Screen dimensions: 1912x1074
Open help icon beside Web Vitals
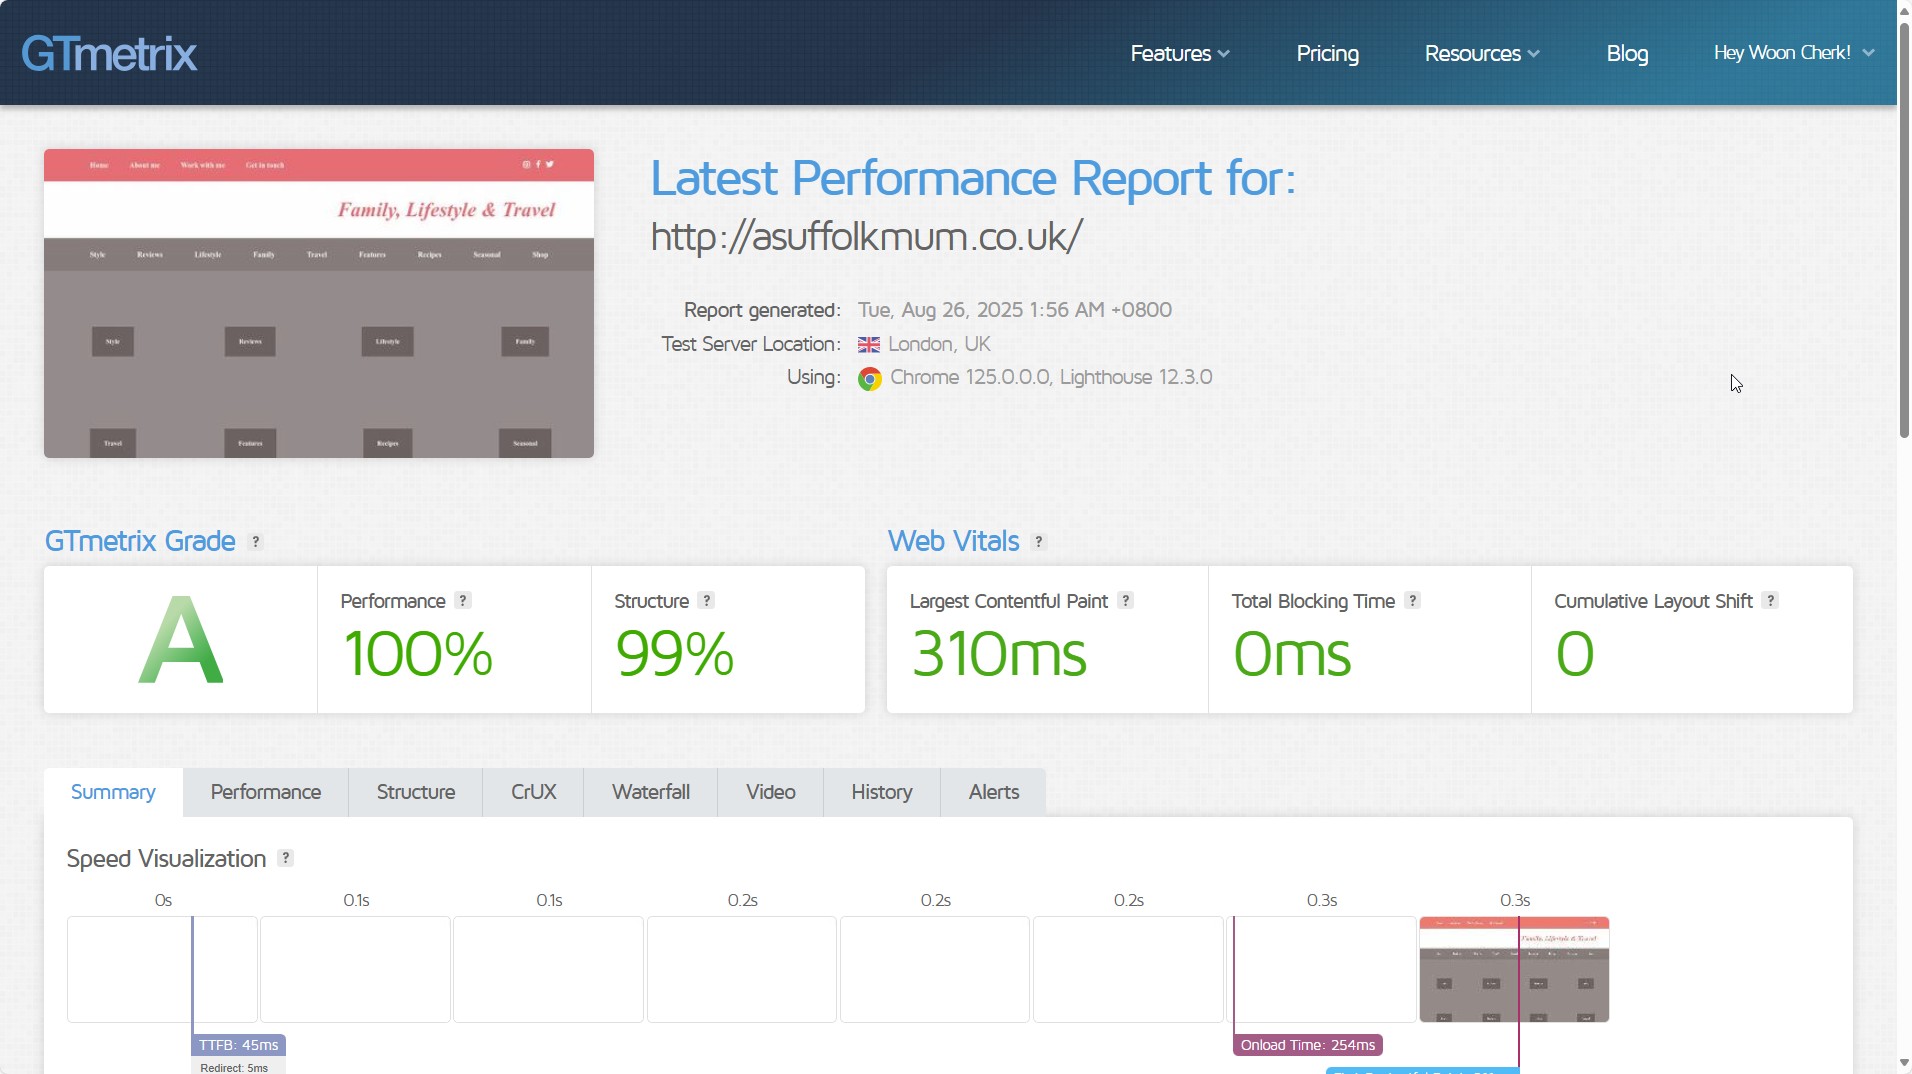[x=1039, y=542]
